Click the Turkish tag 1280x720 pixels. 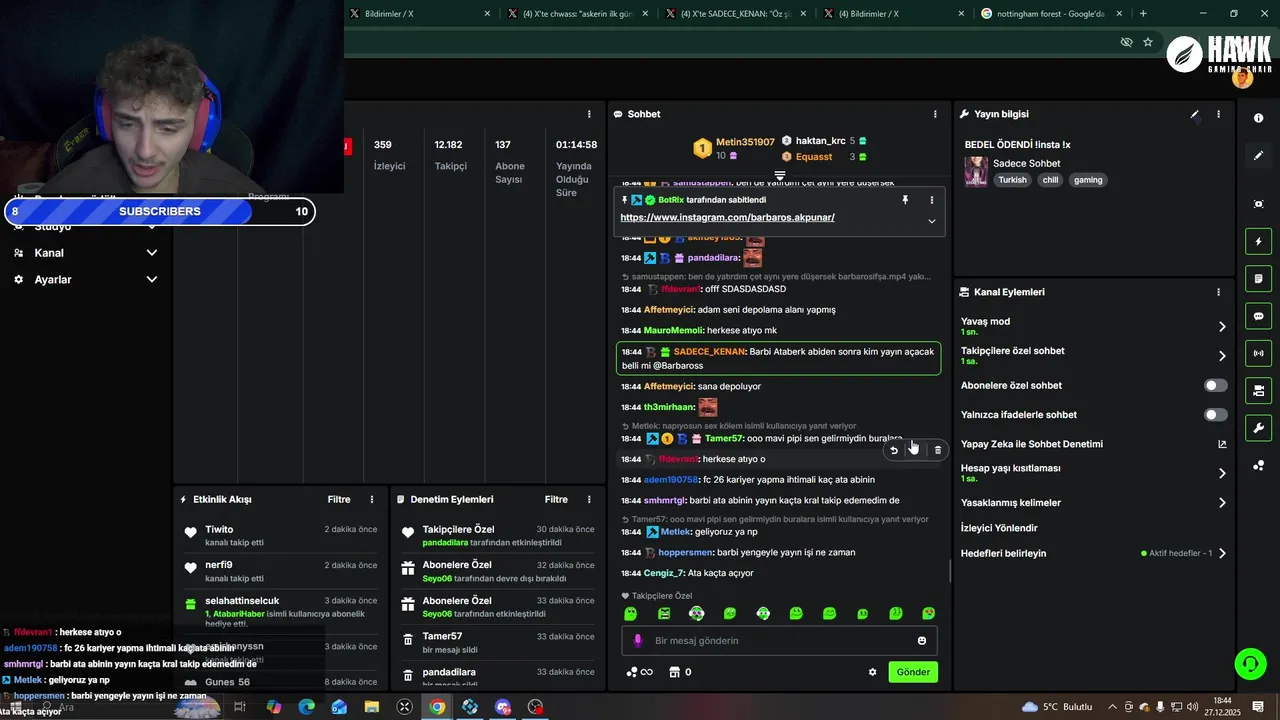[x=1012, y=180]
